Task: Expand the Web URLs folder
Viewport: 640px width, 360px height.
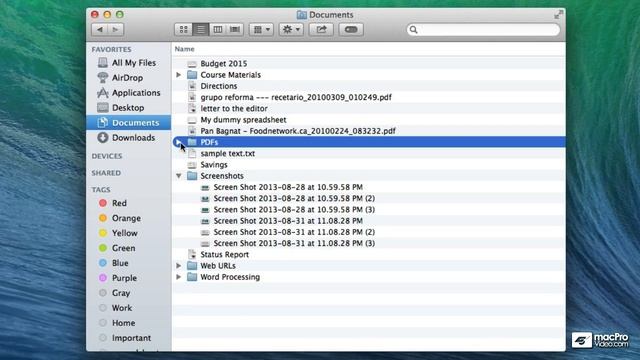Action: tap(178, 266)
